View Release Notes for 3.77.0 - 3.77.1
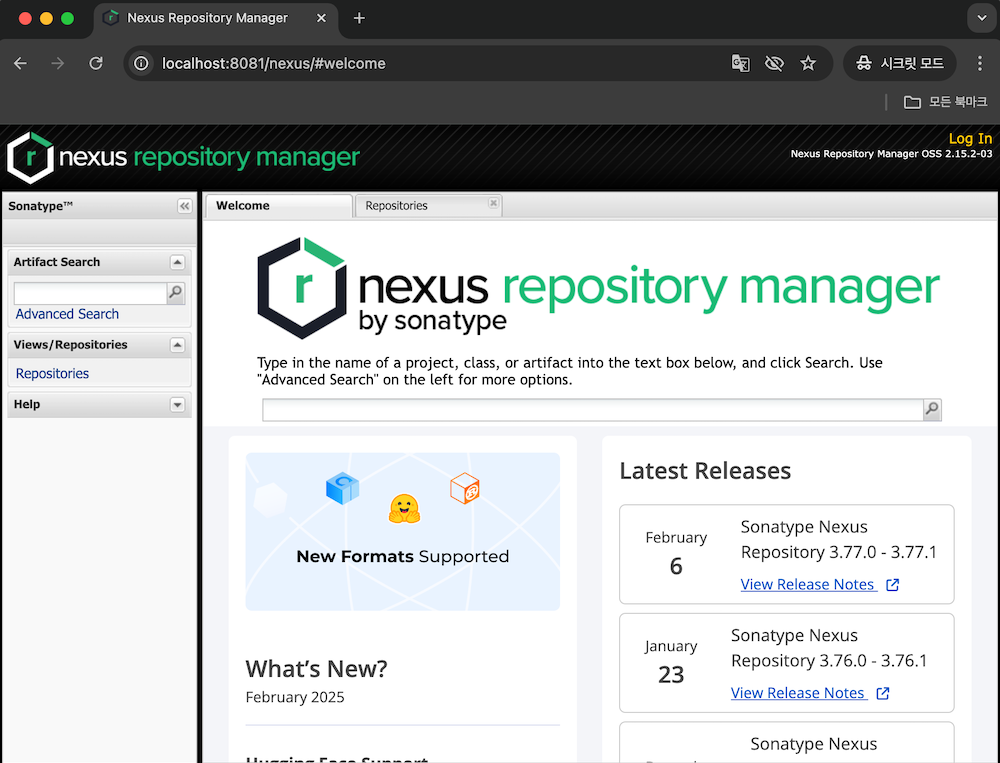Image resolution: width=1000 pixels, height=763 pixels. [x=808, y=584]
